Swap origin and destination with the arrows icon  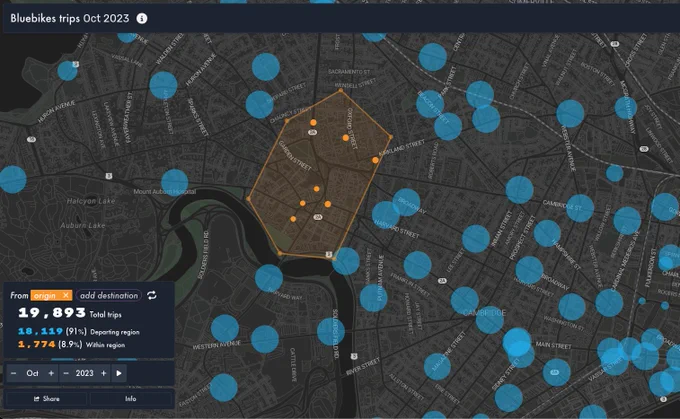[x=152, y=295]
